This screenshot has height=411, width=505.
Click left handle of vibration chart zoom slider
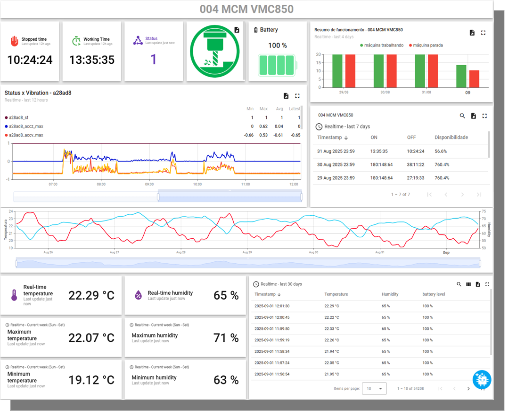[158, 197]
